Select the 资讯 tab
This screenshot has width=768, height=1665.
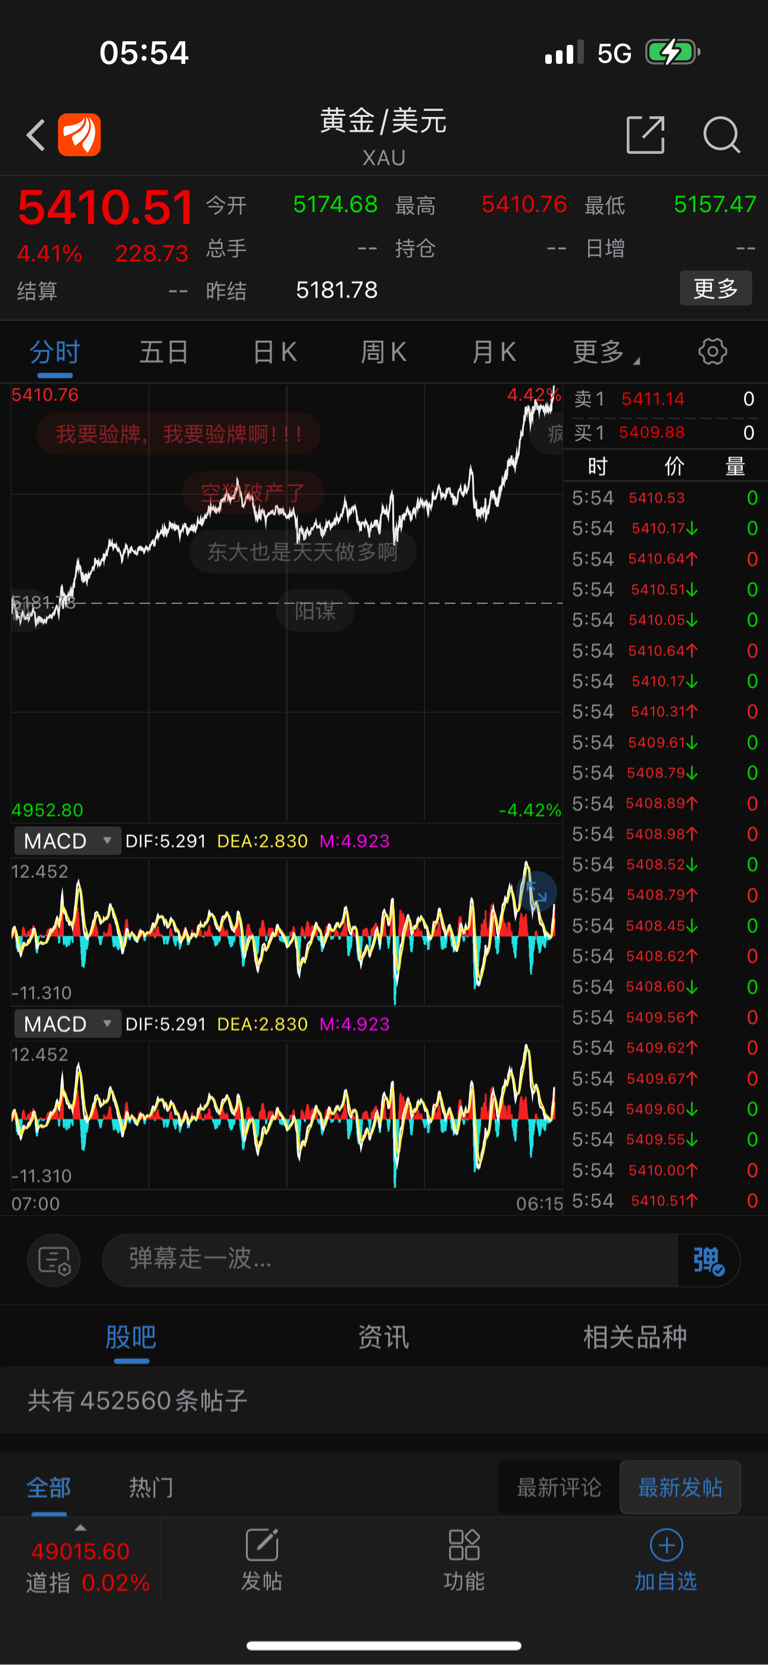click(383, 1337)
